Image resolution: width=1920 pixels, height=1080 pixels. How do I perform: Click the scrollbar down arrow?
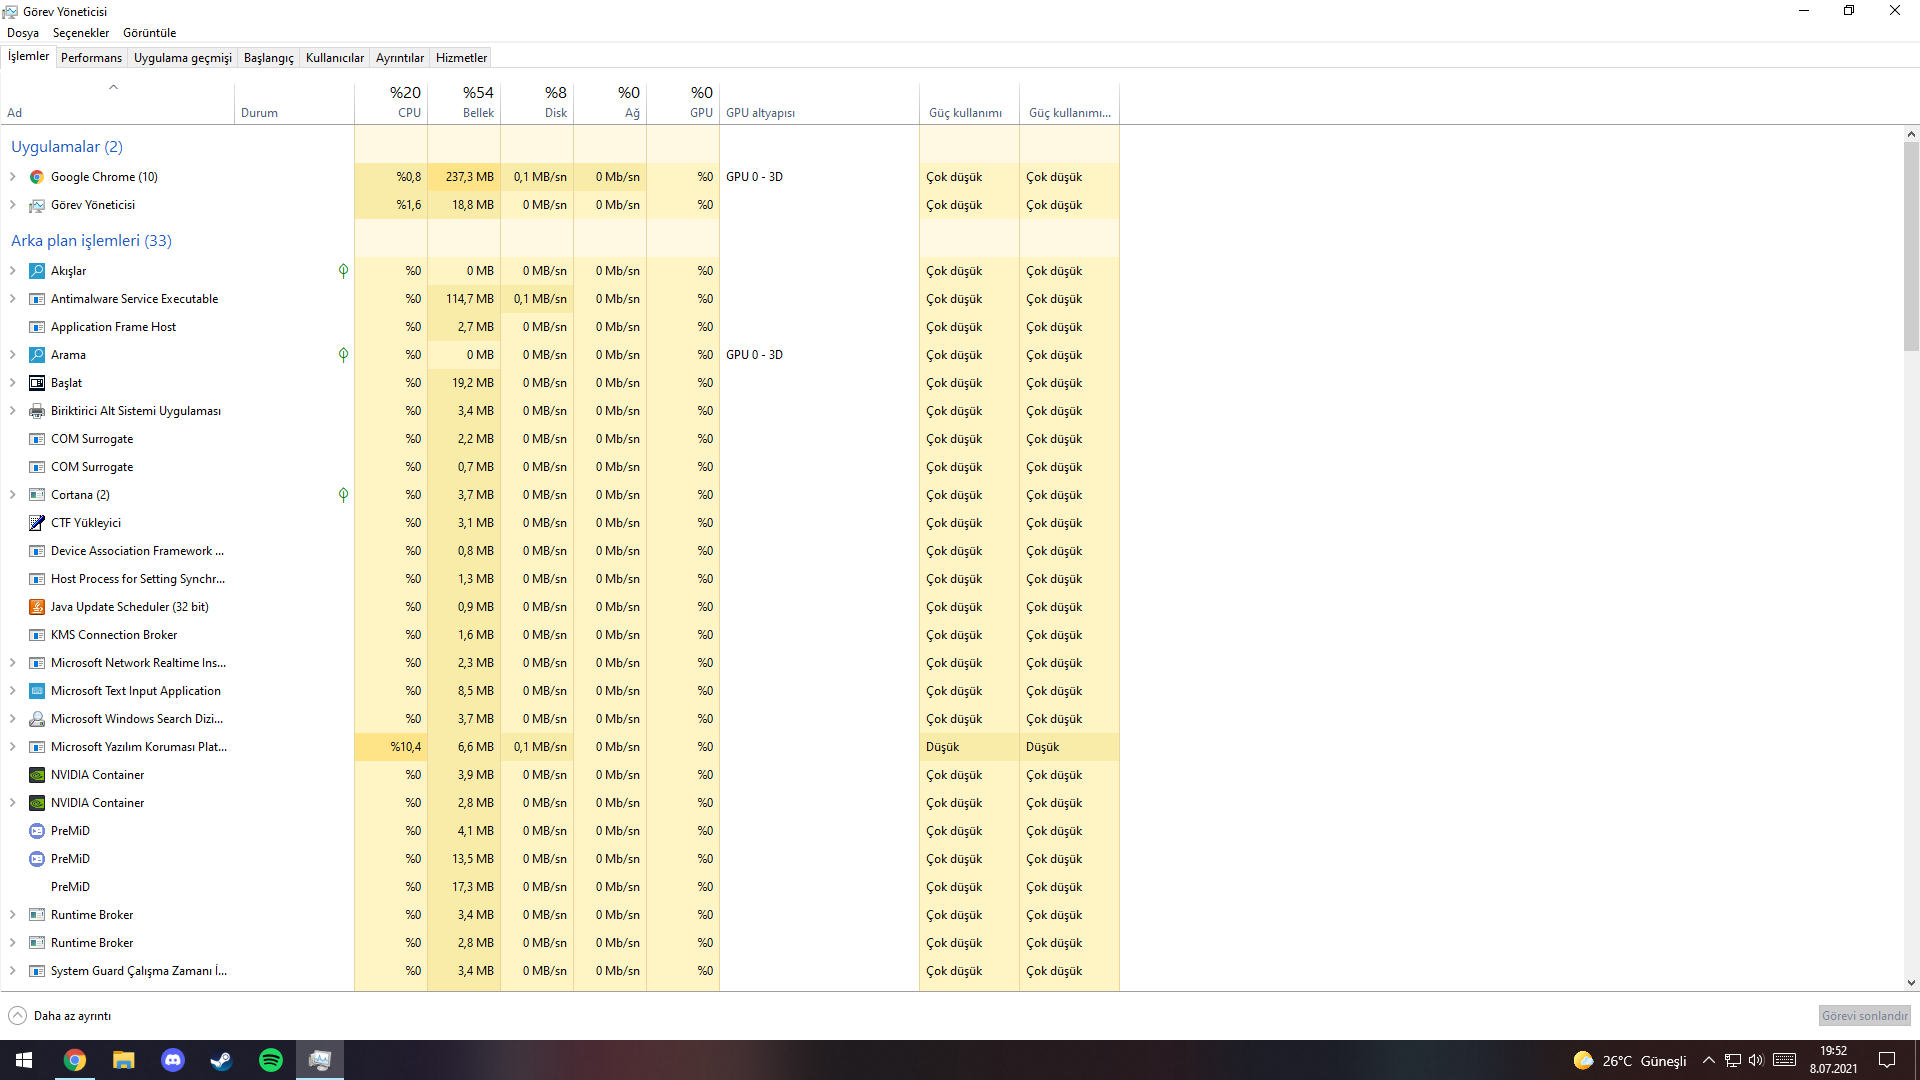1911,983
